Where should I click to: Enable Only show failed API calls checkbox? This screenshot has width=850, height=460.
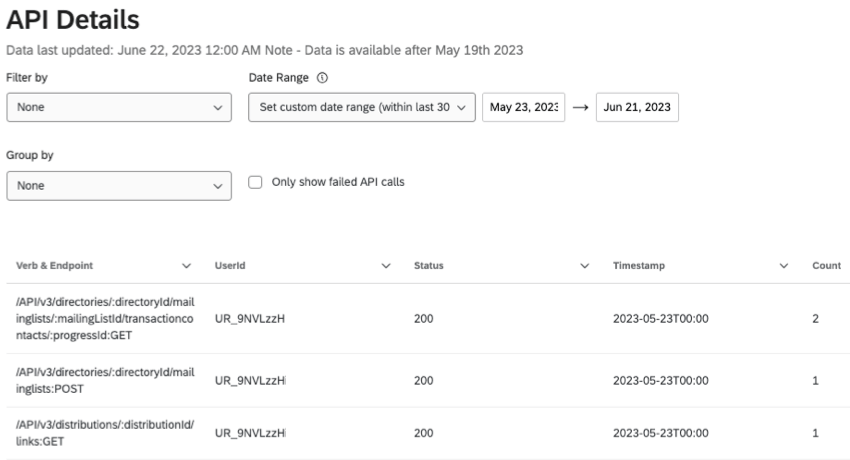coord(255,182)
